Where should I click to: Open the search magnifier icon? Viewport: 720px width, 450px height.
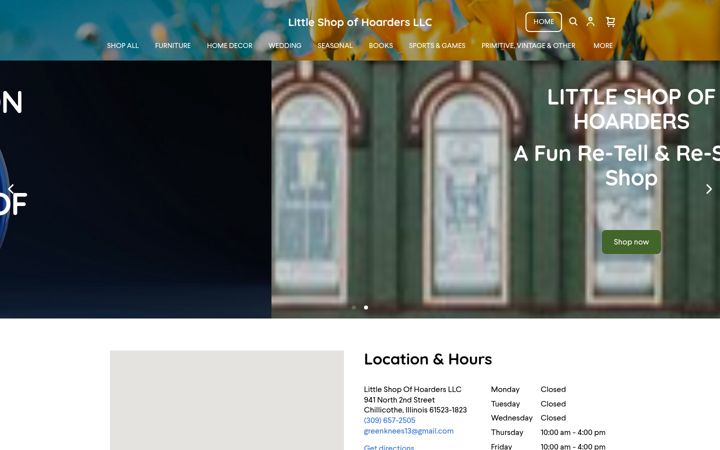(573, 22)
